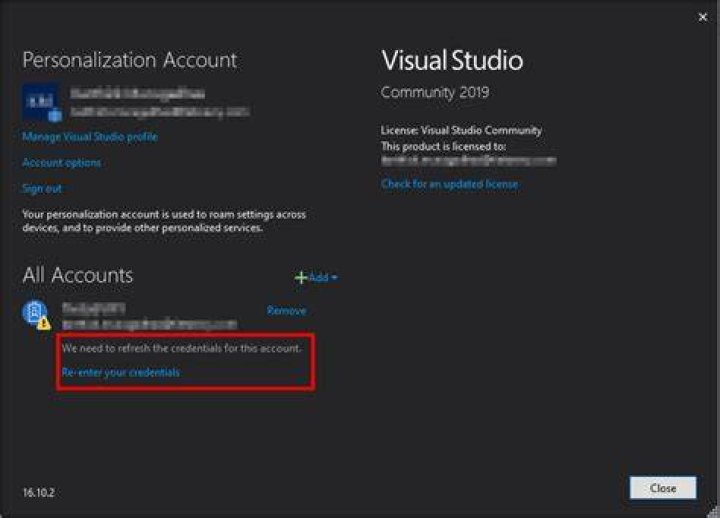Viewport: 720px width, 518px height.
Task: Remove the listed account
Action: pyautogui.click(x=287, y=311)
